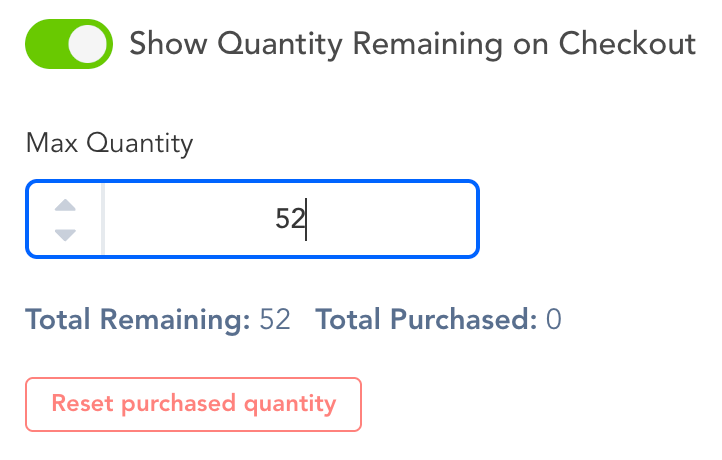Click the Max Quantity increment up arrow
Image resolution: width=722 pixels, height=460 pixels.
[x=65, y=206]
